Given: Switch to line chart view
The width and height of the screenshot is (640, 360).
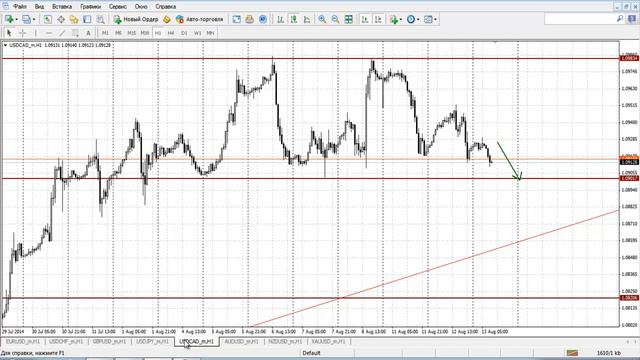Looking at the screenshot, I should click(307, 19).
